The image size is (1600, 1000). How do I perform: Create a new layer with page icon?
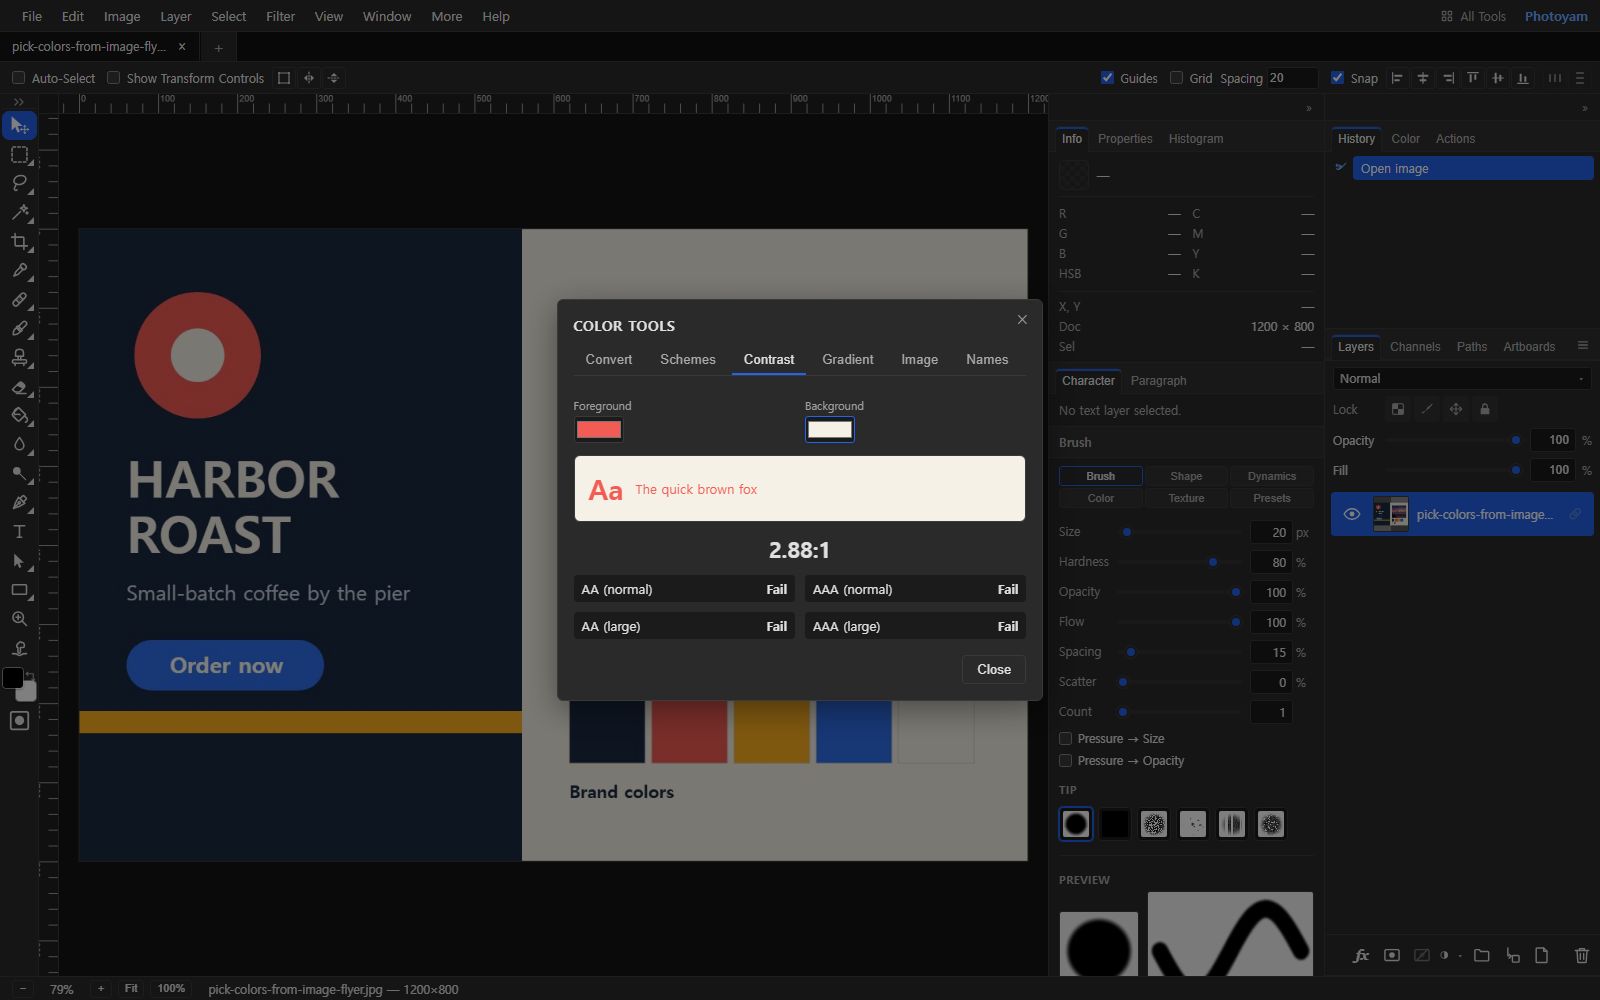(x=1541, y=956)
